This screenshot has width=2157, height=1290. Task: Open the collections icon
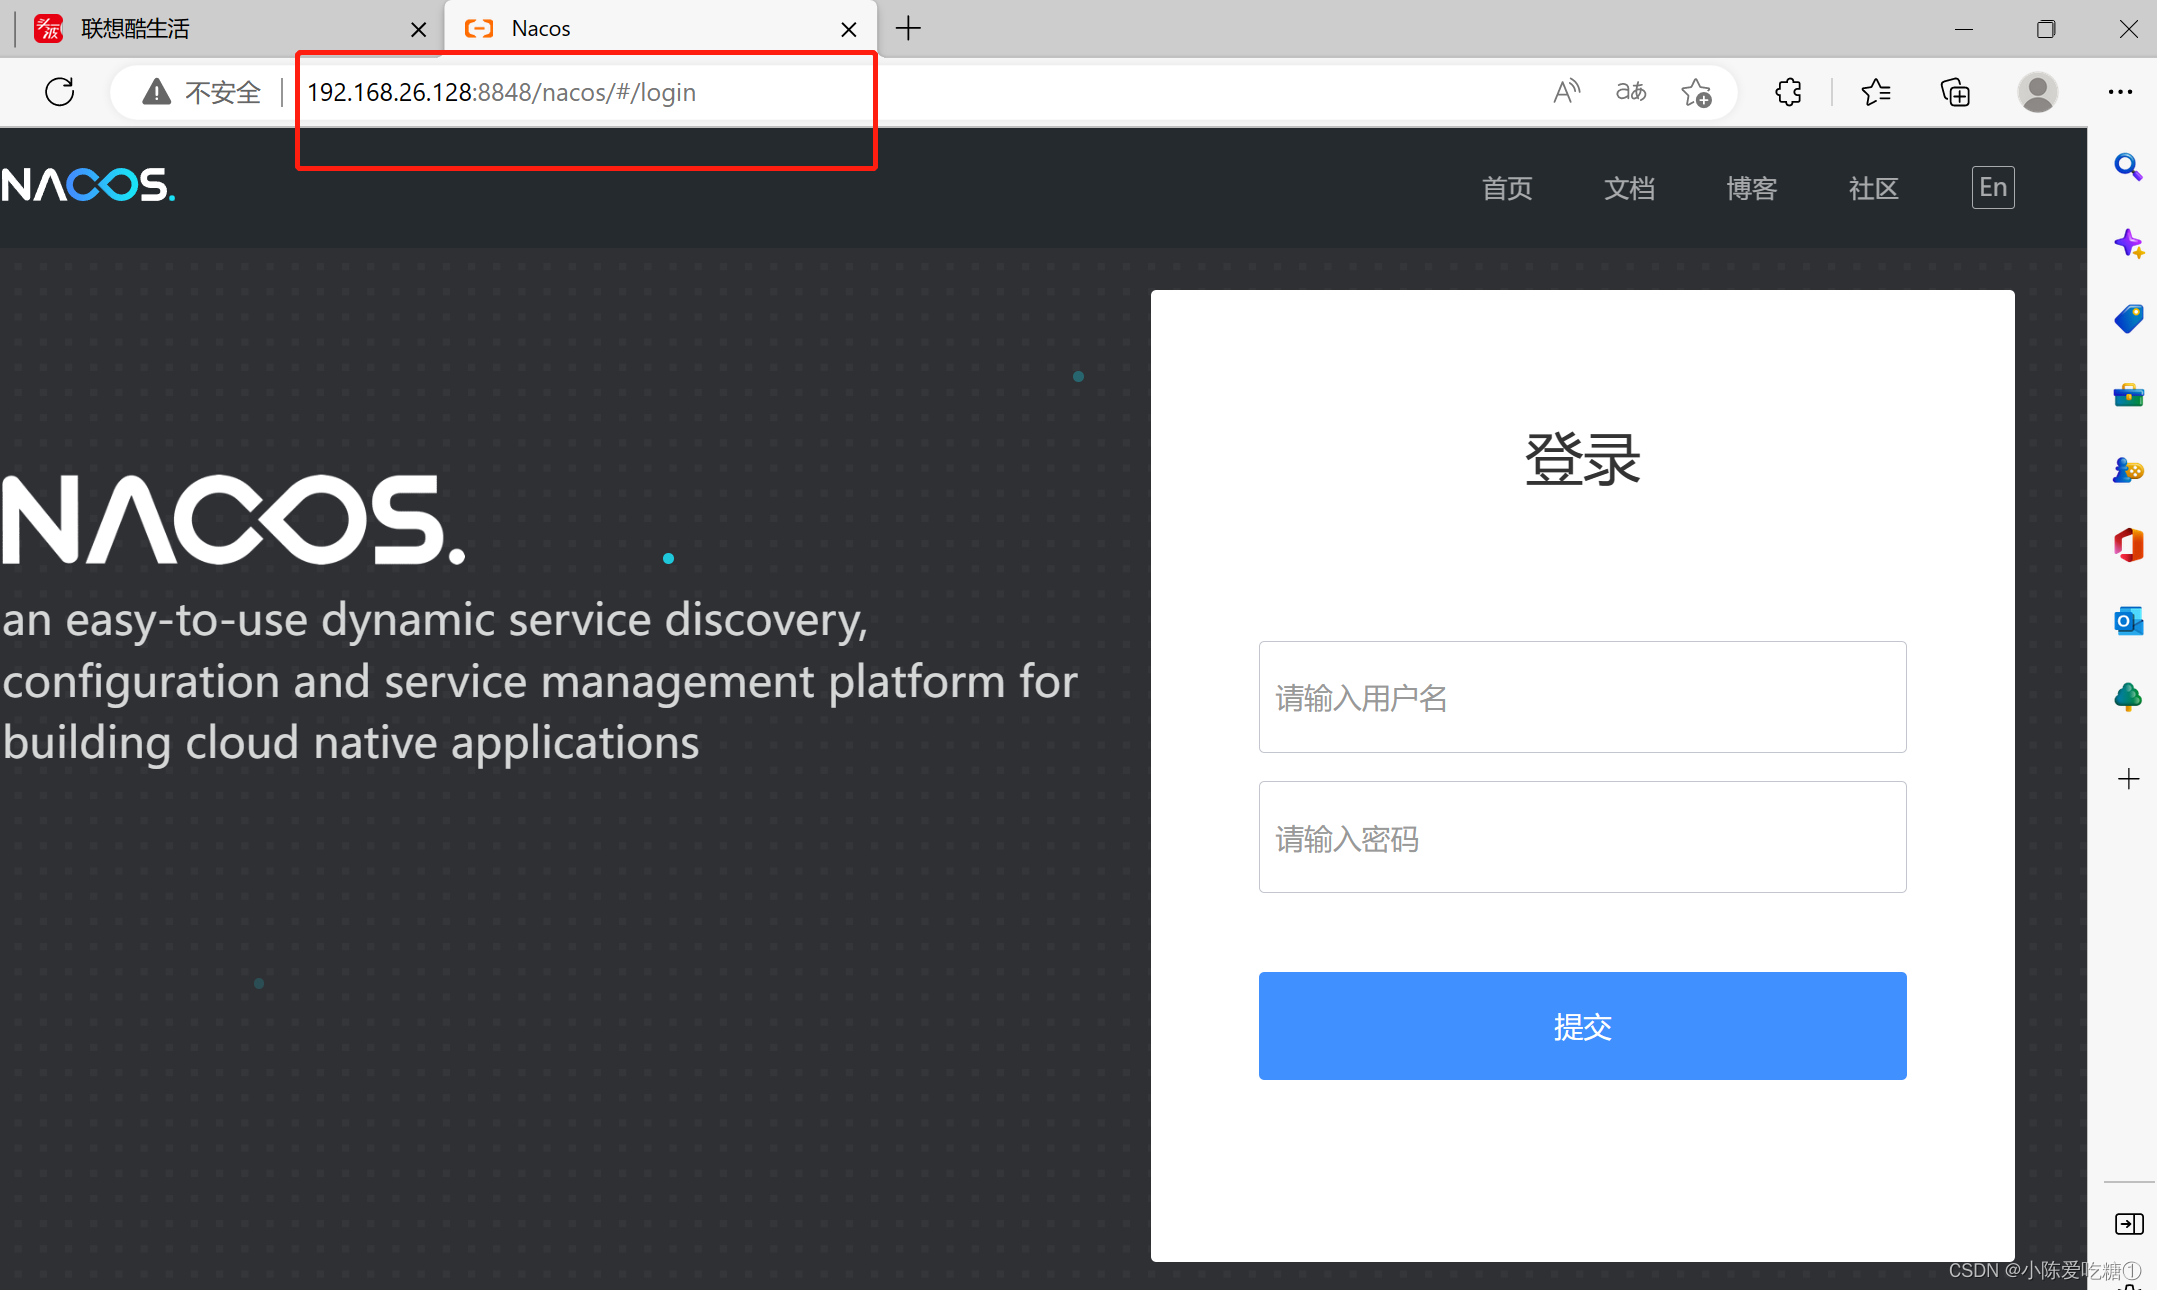pyautogui.click(x=1955, y=92)
